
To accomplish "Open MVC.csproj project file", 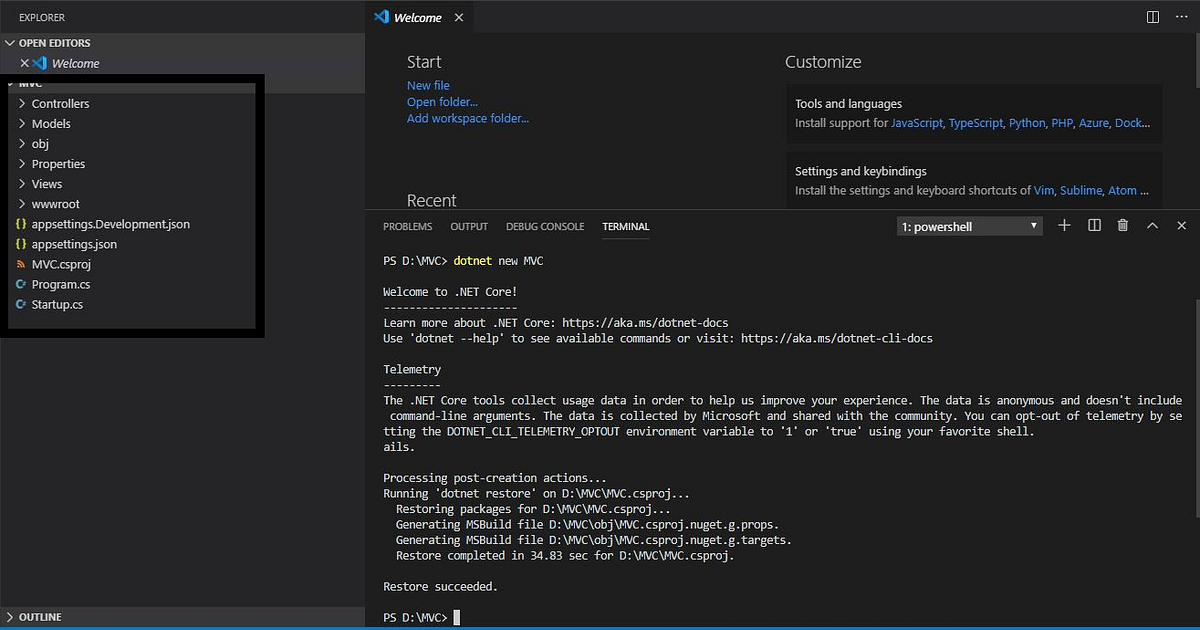I will click(x=61, y=264).
